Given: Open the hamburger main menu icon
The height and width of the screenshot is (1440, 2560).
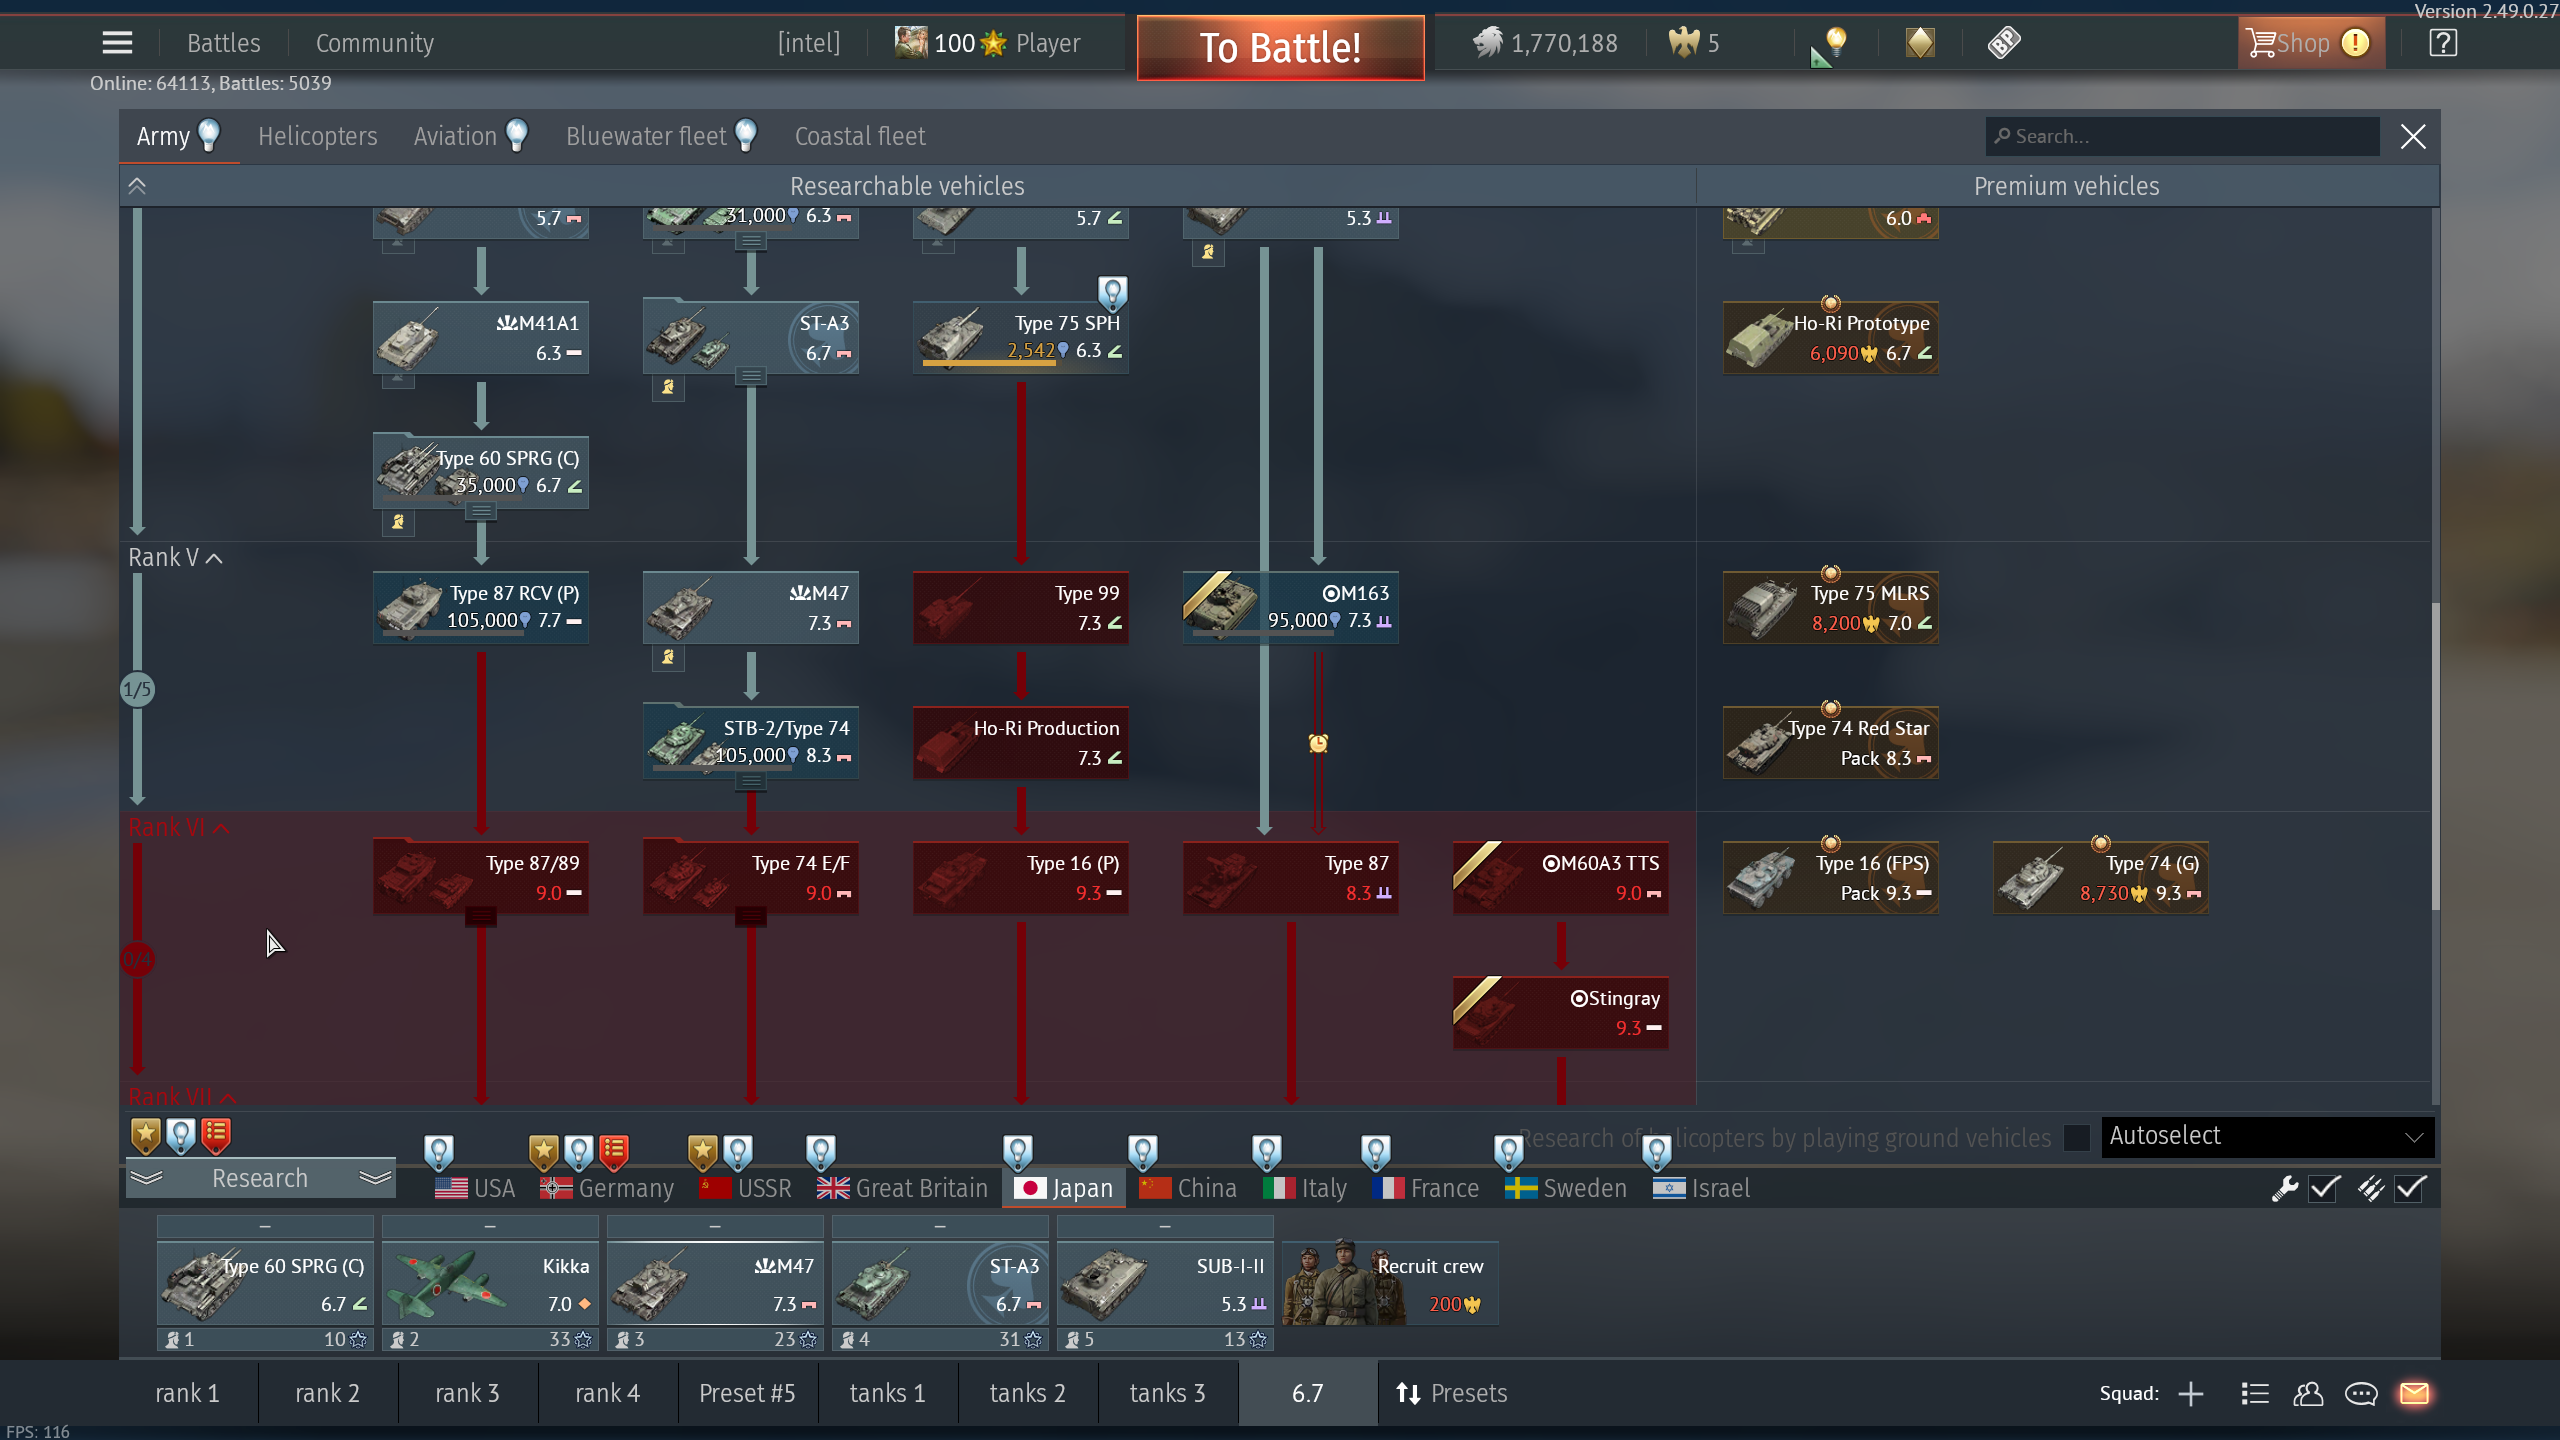Looking at the screenshot, I should (x=117, y=43).
